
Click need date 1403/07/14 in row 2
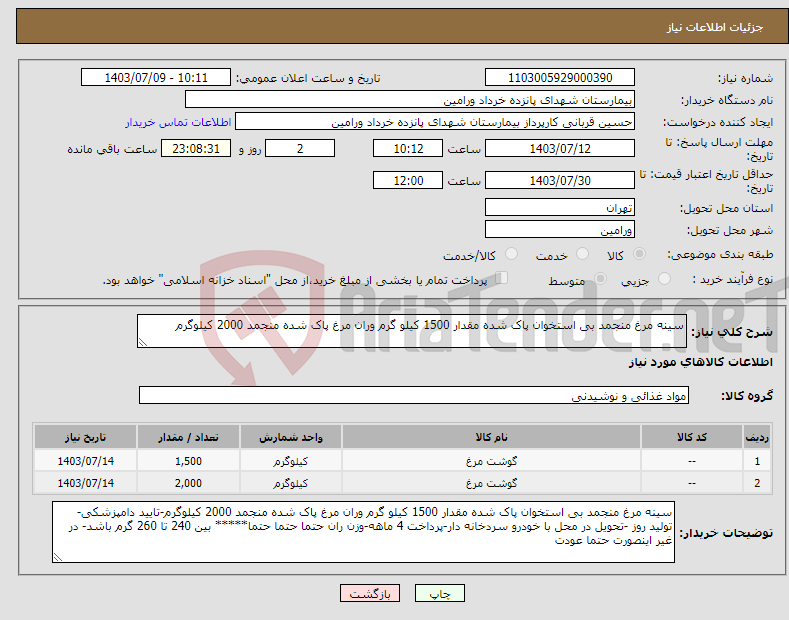[86, 483]
